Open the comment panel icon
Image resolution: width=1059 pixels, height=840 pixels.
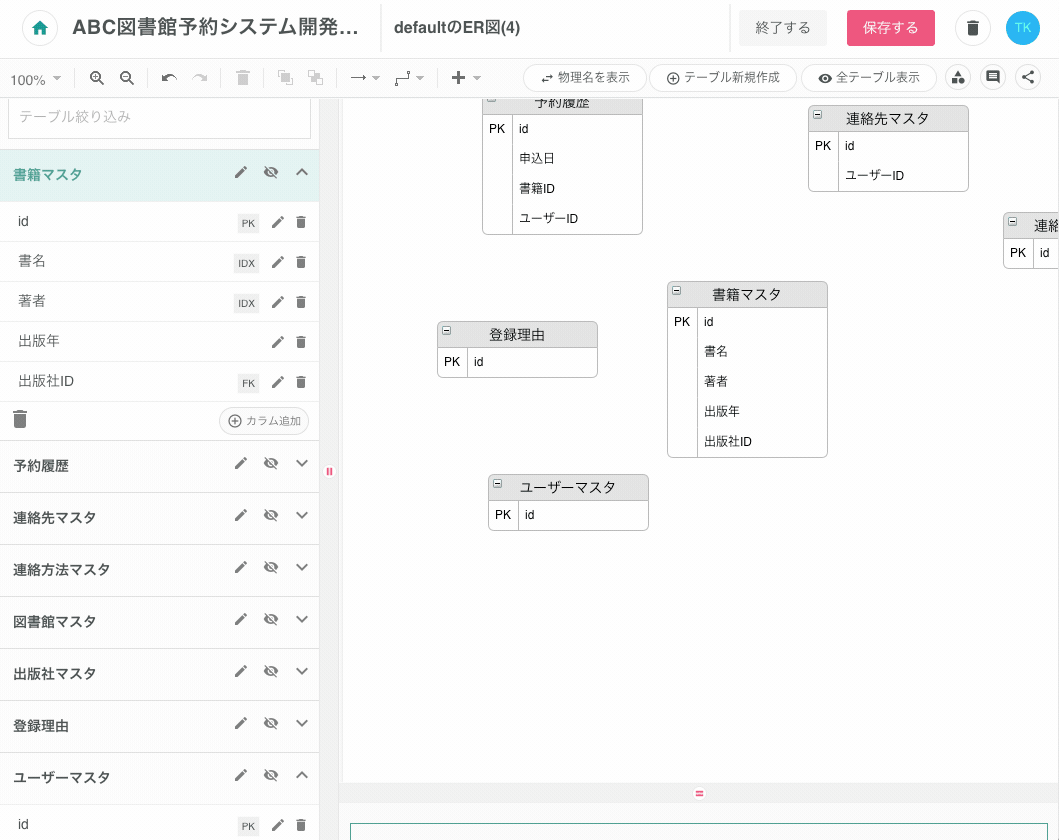pyautogui.click(x=993, y=77)
